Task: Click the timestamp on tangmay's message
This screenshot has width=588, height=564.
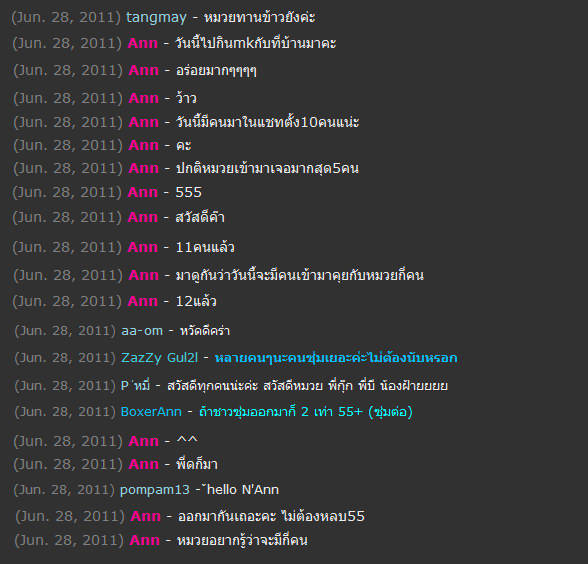Action: pyautogui.click(x=66, y=18)
